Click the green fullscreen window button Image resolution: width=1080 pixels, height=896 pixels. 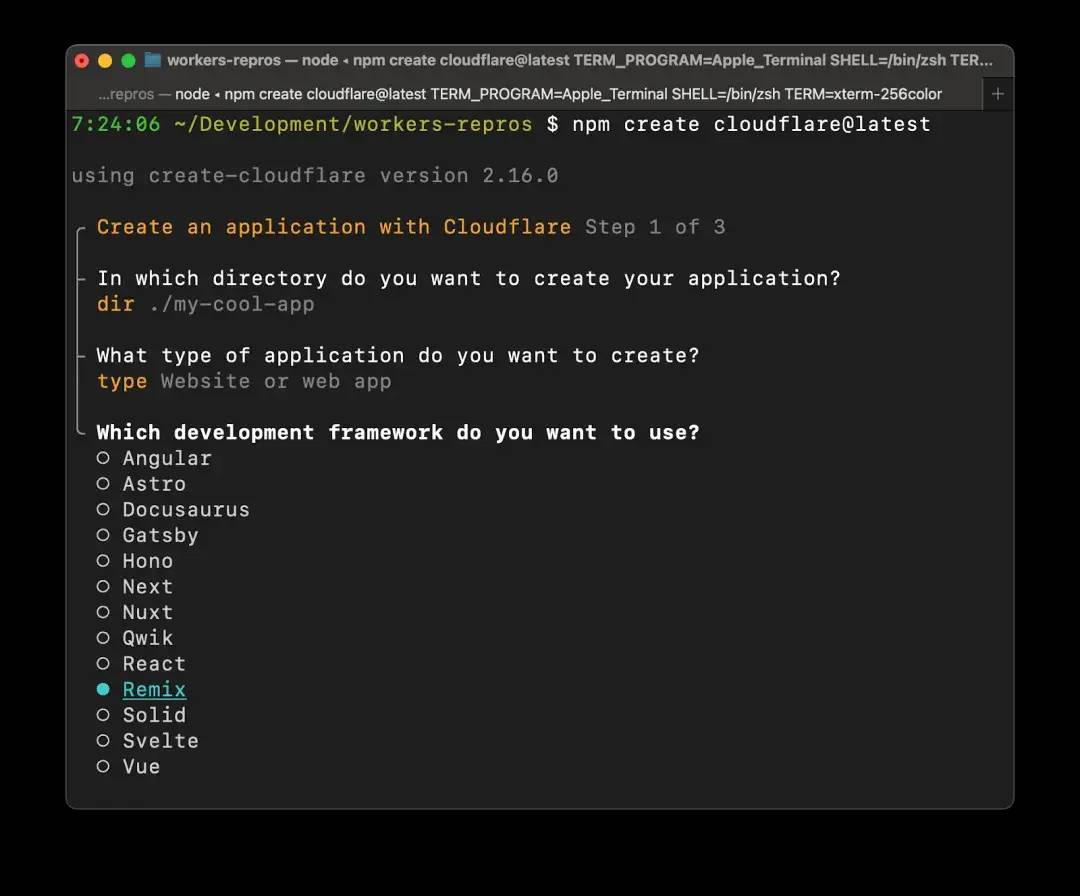tap(128, 61)
